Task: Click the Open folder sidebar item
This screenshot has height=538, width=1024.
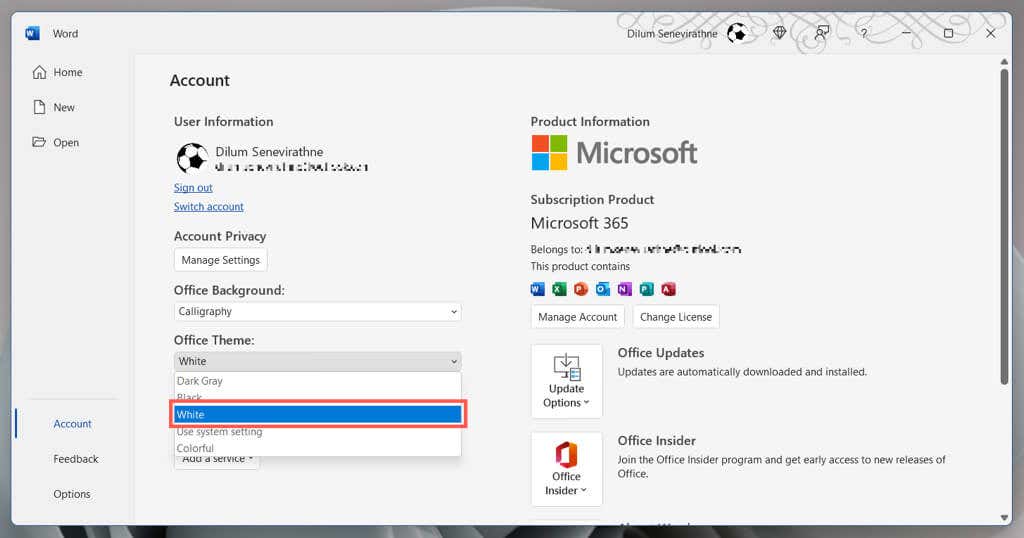Action: (66, 142)
